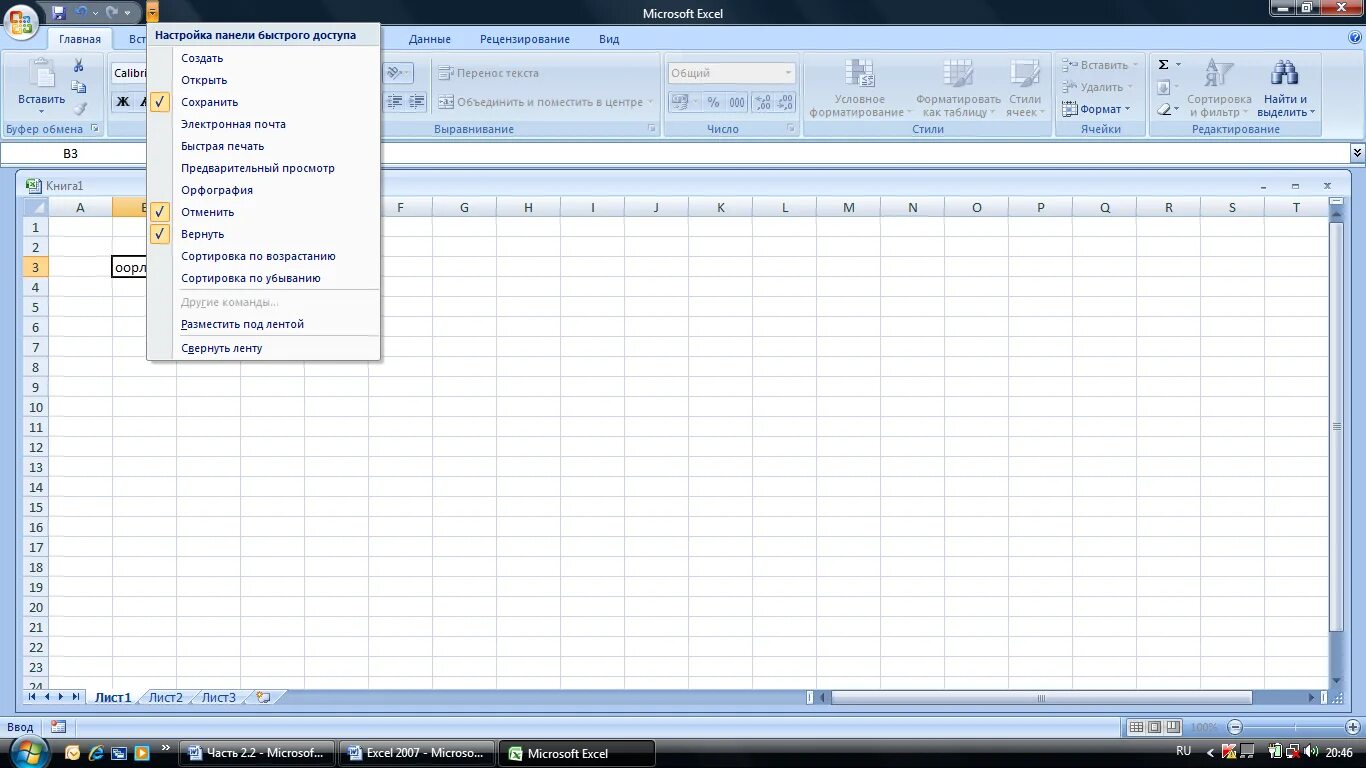Open the round Office button menu
Viewport: 1366px width, 768px height.
pyautogui.click(x=21, y=20)
